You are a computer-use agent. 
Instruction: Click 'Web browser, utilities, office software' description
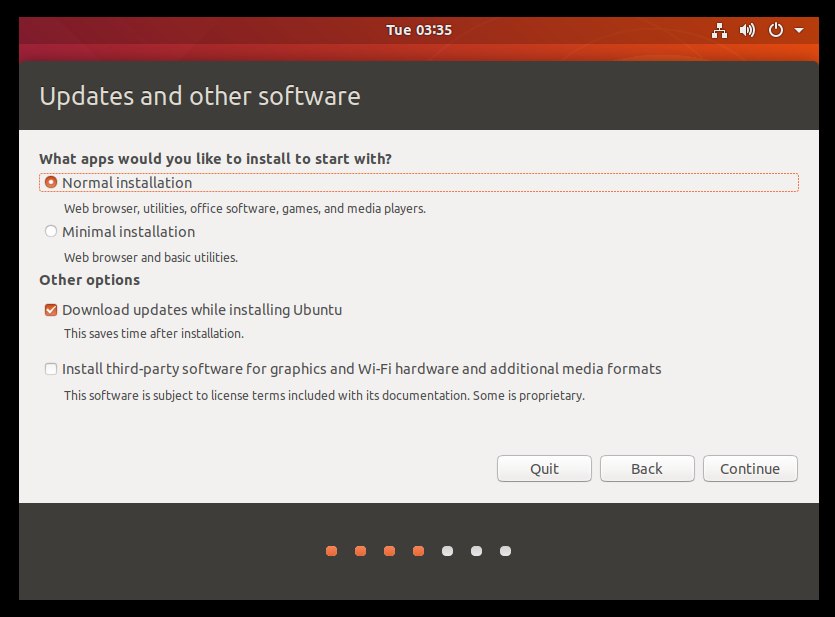(245, 209)
